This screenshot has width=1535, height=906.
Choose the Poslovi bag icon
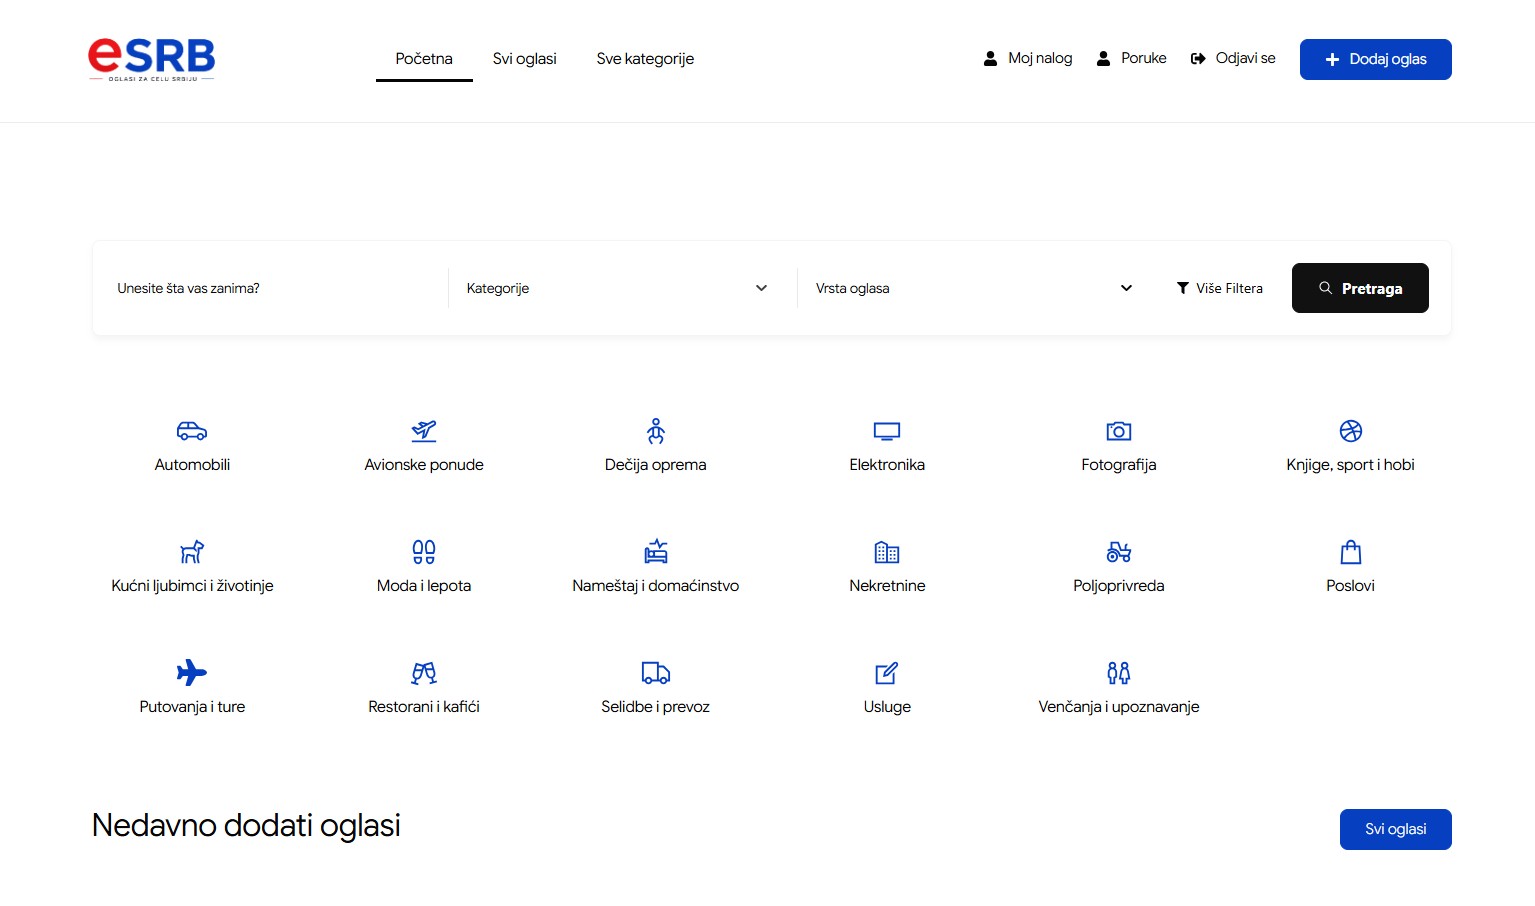click(1351, 552)
